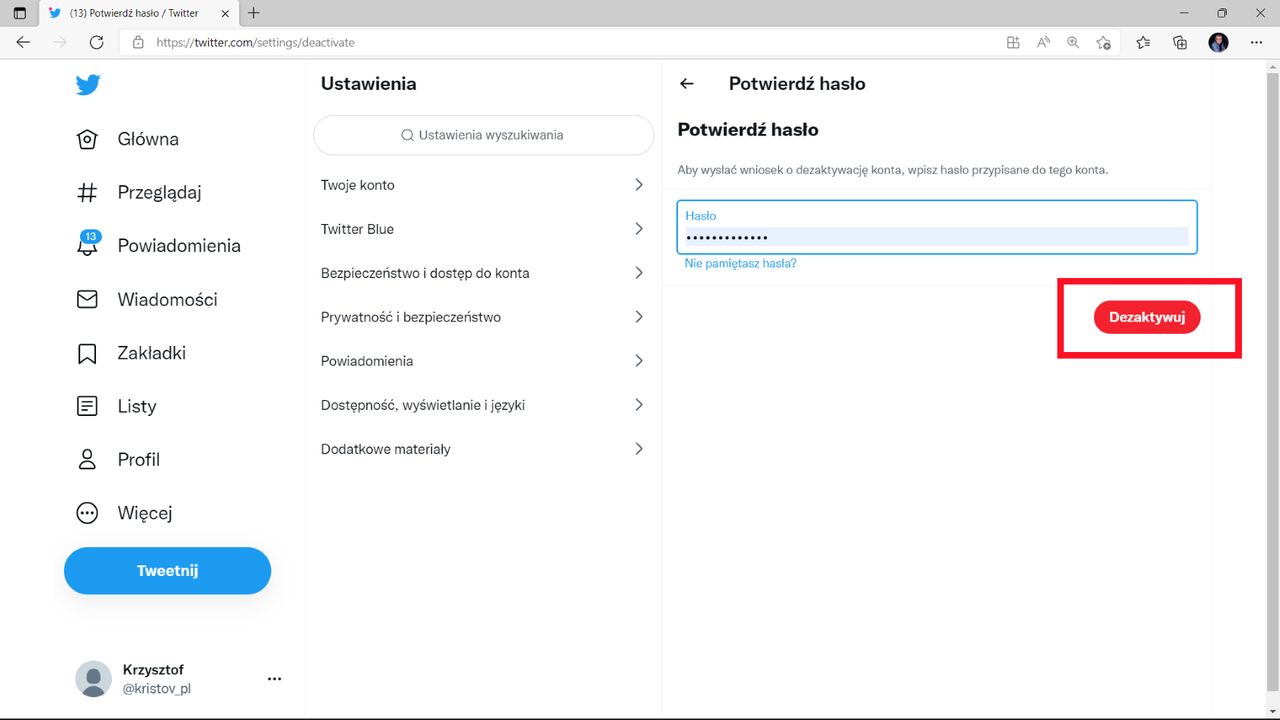
Task: Click the Ustawienia wyszukiwania search box
Action: coord(483,135)
